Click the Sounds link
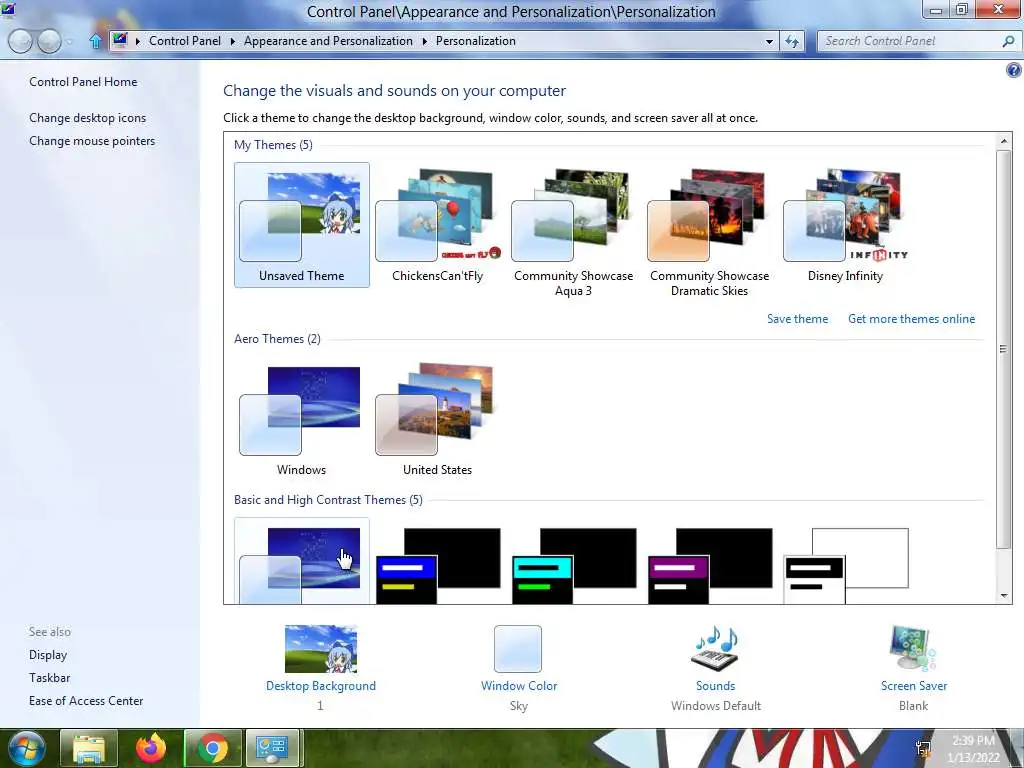The image size is (1024, 768). pos(716,686)
